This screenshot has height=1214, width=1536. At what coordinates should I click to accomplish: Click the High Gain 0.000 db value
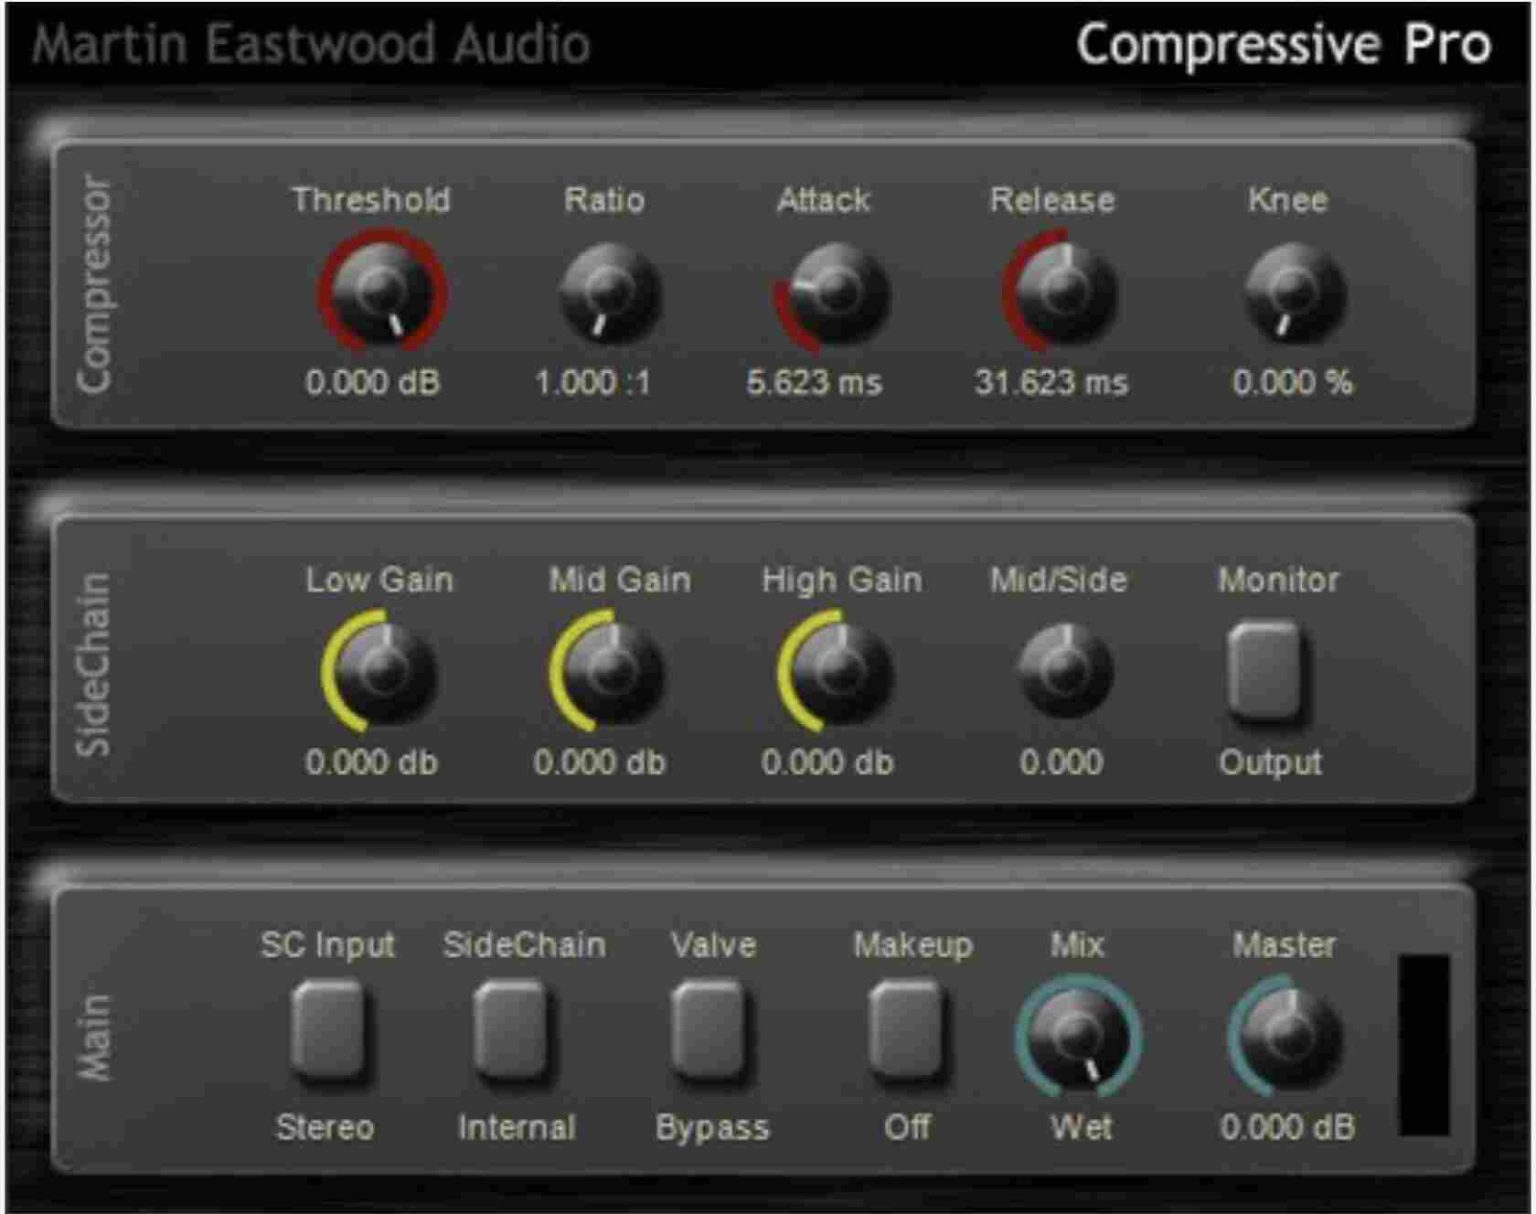pyautogui.click(x=827, y=763)
